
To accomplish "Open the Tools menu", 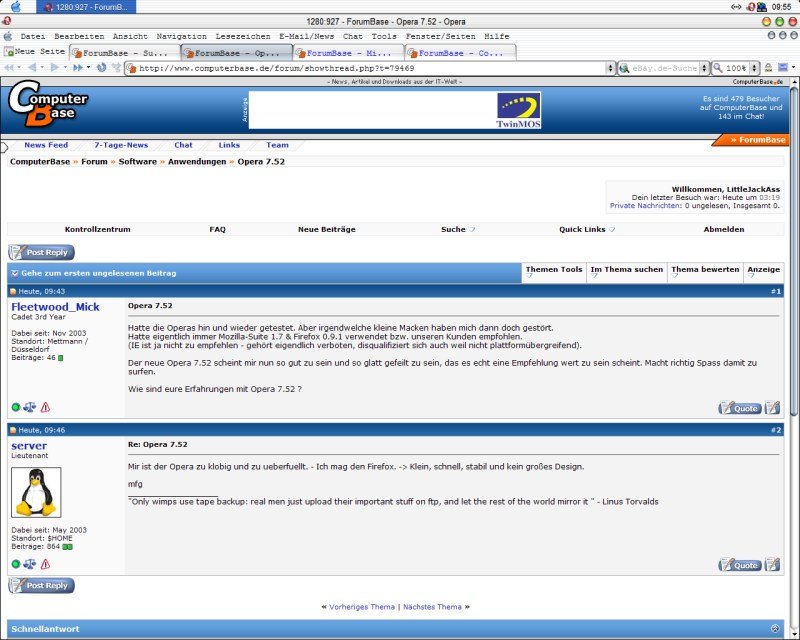I will pyautogui.click(x=384, y=36).
